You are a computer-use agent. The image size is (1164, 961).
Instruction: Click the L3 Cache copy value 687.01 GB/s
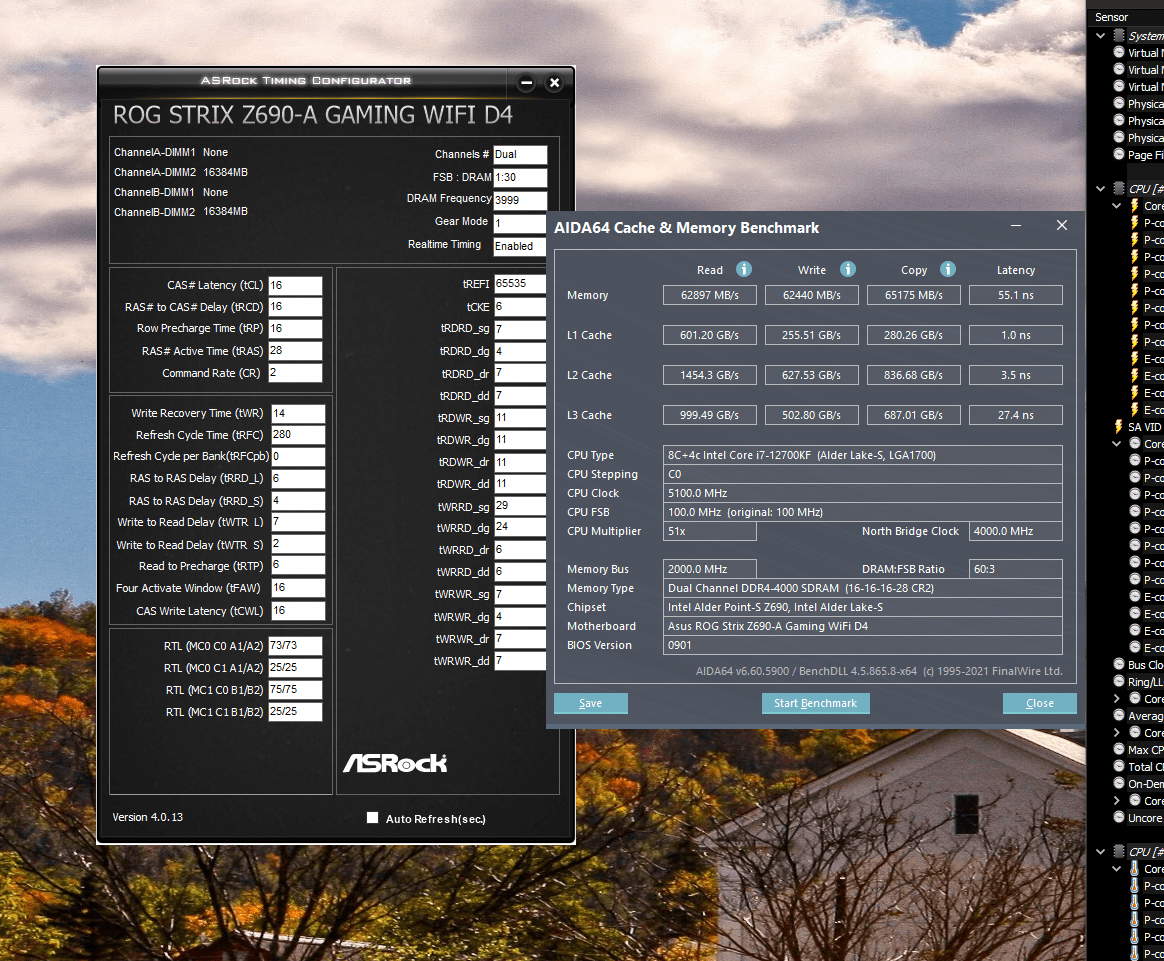pos(913,416)
